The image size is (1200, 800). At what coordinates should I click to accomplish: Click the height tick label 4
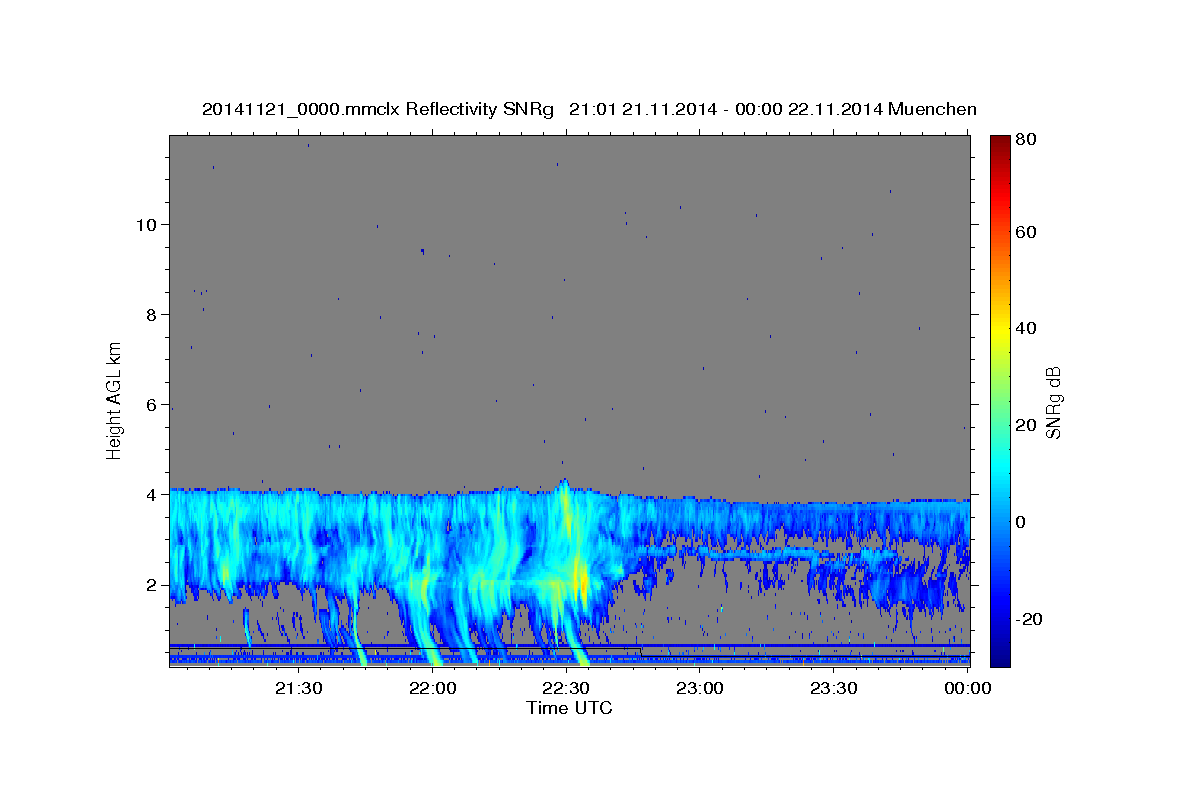click(x=150, y=495)
